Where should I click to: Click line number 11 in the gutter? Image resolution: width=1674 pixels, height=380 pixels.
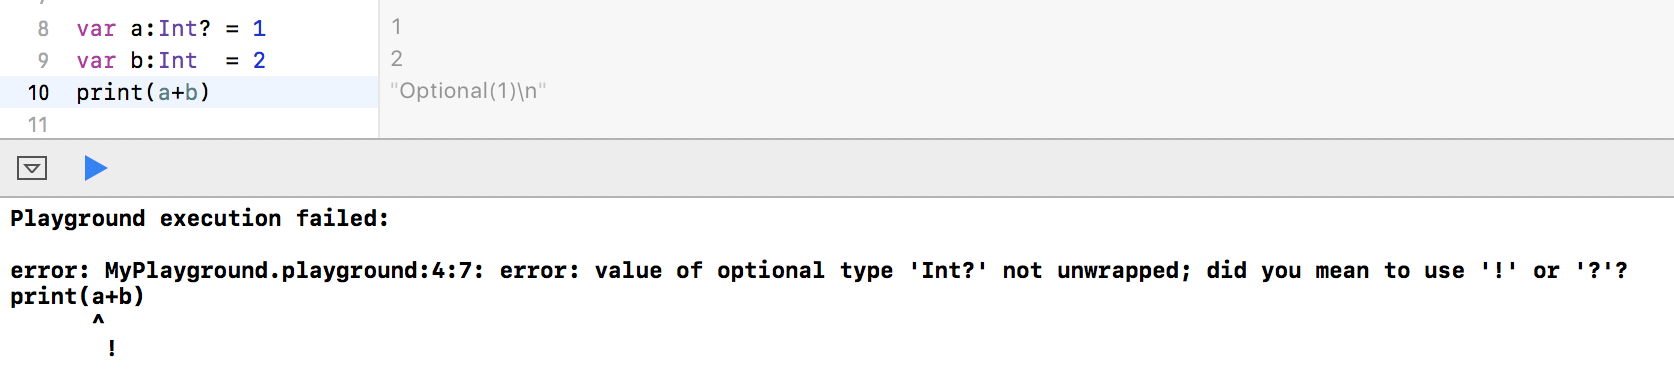coord(38,125)
